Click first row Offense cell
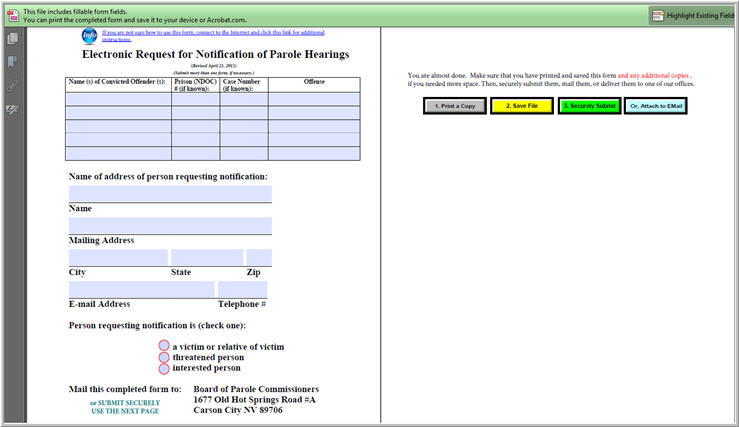This screenshot has height=427, width=739. pos(314,99)
